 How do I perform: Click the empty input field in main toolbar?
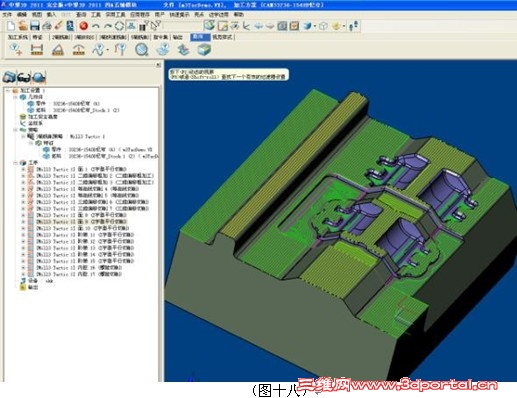(182, 26)
